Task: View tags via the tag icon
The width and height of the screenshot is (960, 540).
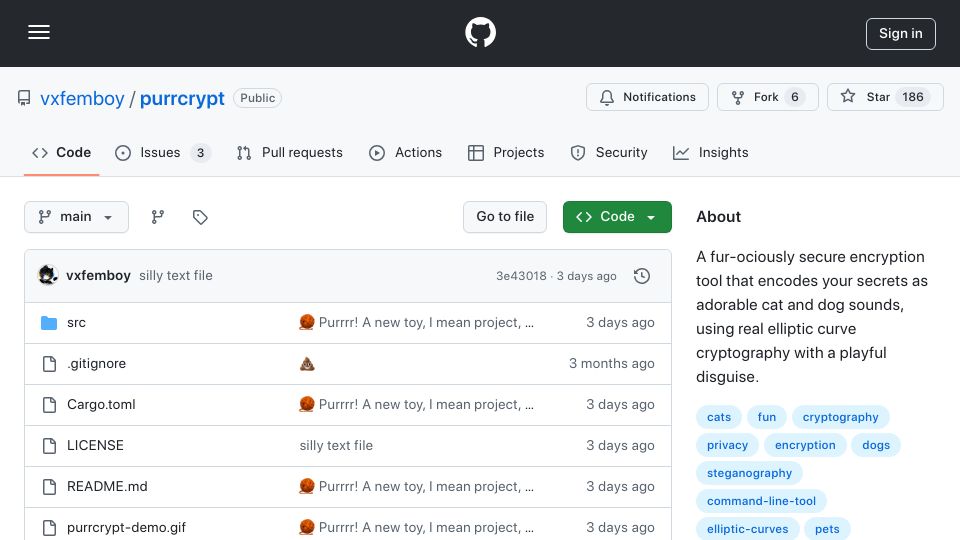Action: pos(200,217)
